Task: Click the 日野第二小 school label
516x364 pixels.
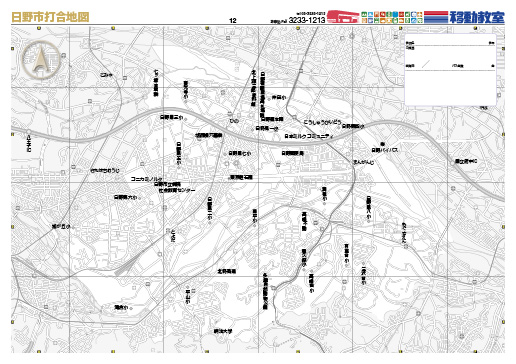Action: [x=172, y=117]
